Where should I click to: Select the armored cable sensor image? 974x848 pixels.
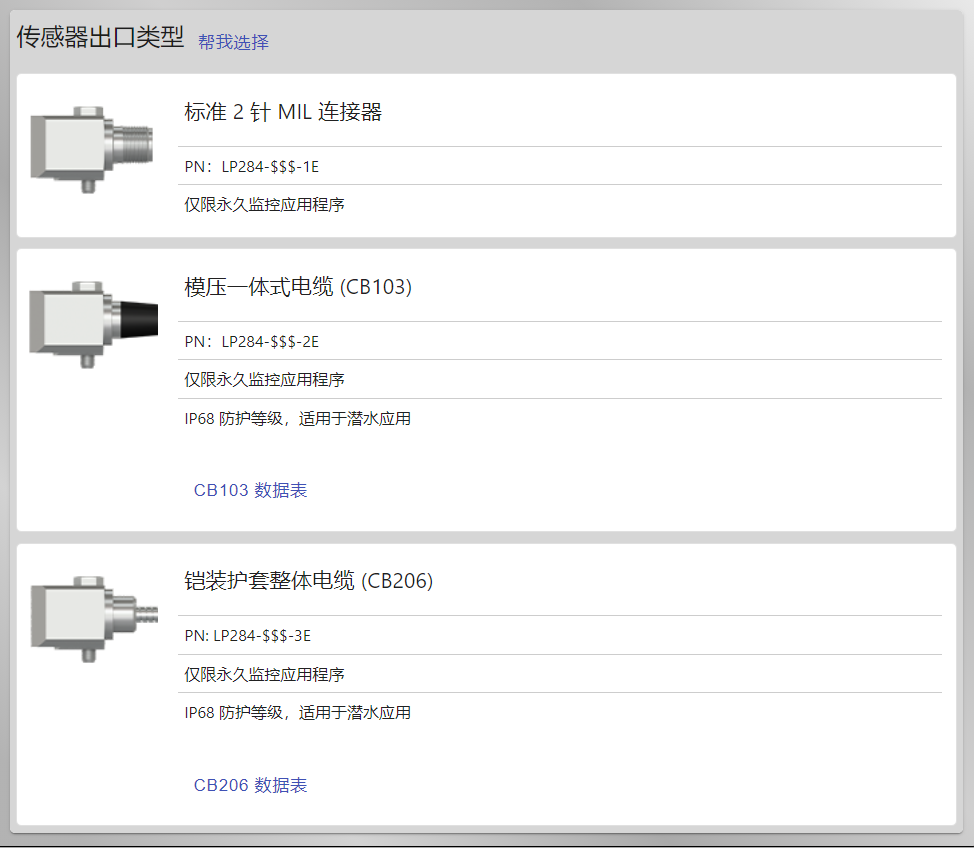(x=94, y=619)
